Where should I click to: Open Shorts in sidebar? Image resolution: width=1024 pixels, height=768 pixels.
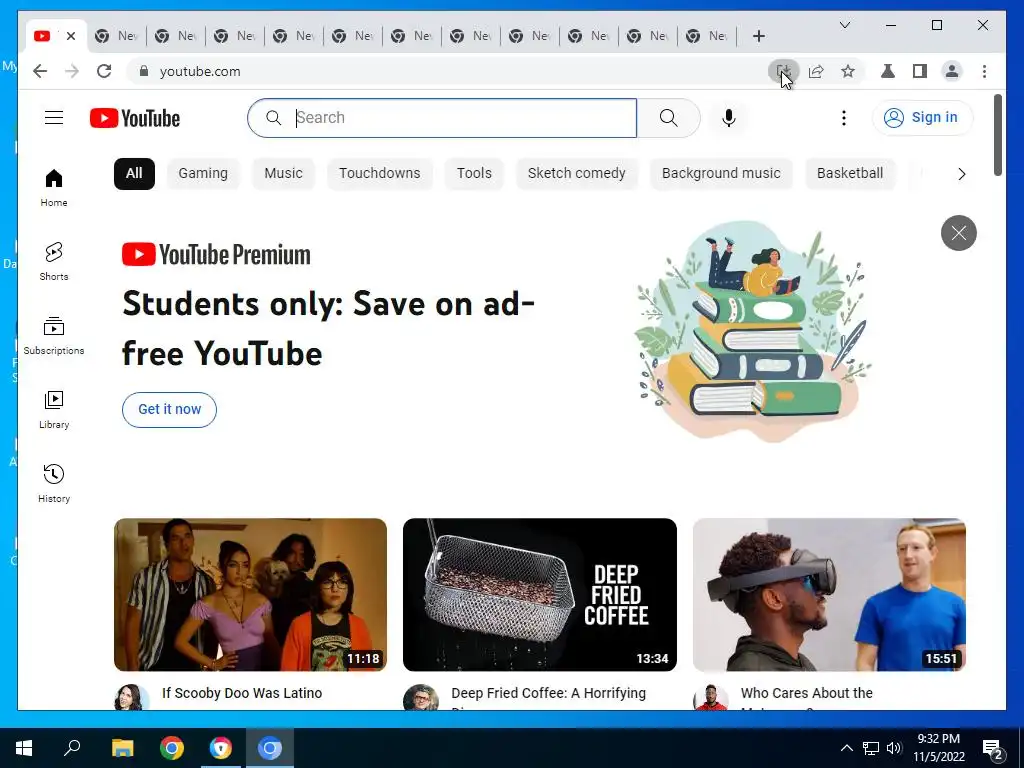tap(54, 261)
